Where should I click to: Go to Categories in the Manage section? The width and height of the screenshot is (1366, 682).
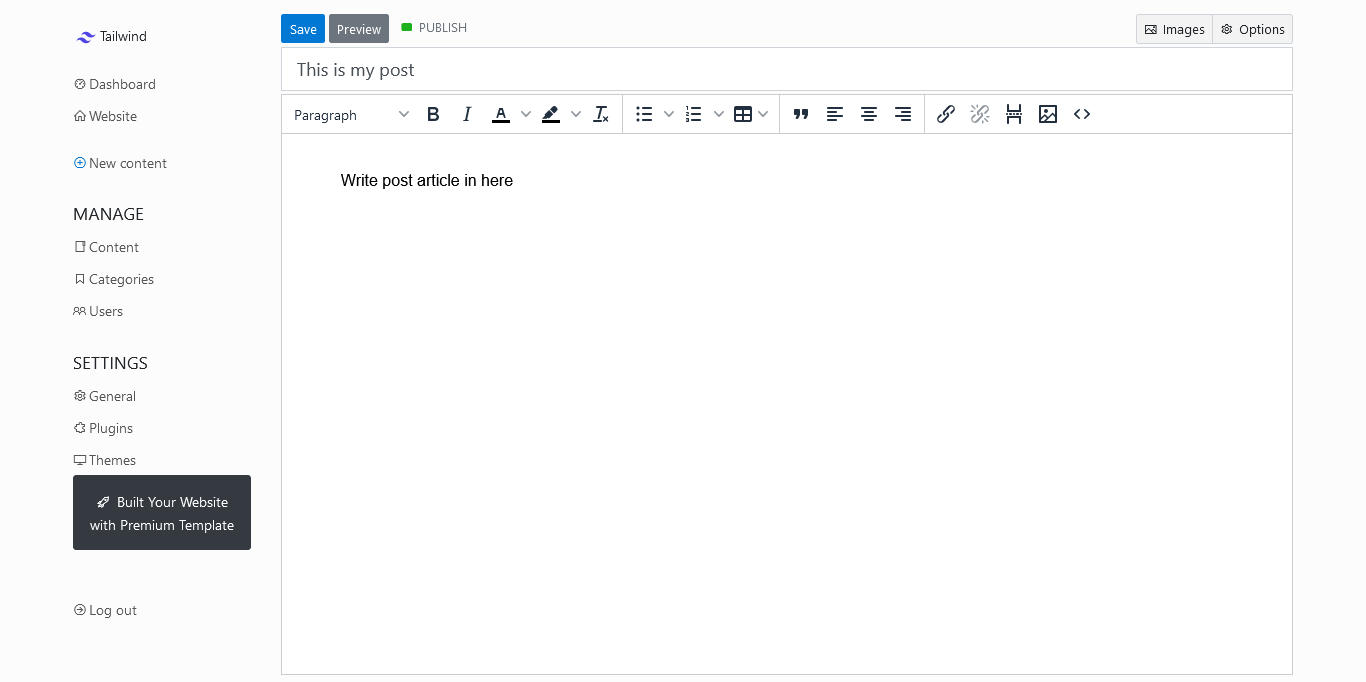tap(121, 279)
